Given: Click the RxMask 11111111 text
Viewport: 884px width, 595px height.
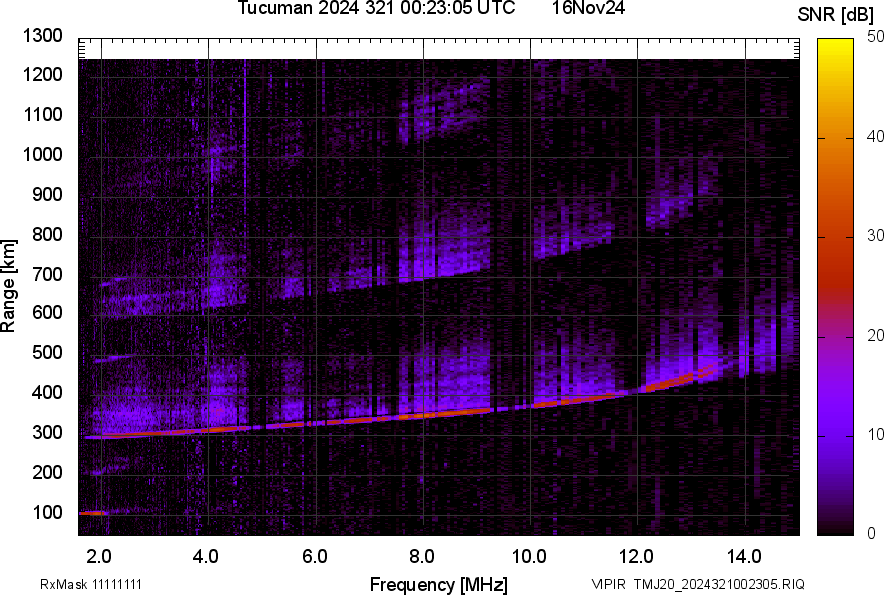Looking at the screenshot, I should [90, 584].
